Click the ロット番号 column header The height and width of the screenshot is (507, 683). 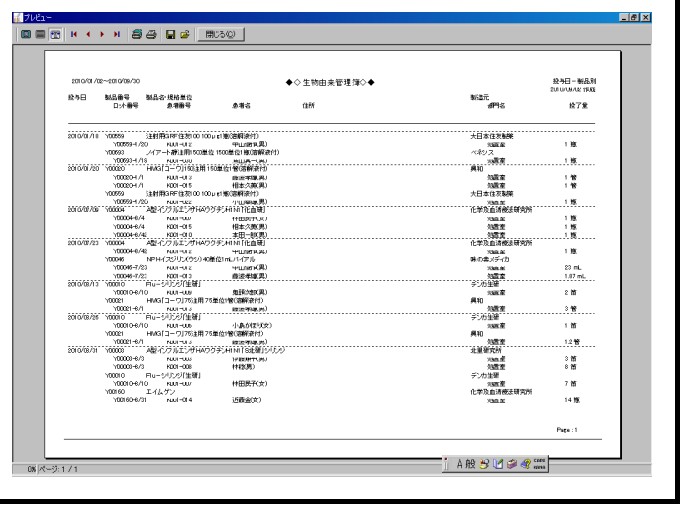click(x=125, y=105)
